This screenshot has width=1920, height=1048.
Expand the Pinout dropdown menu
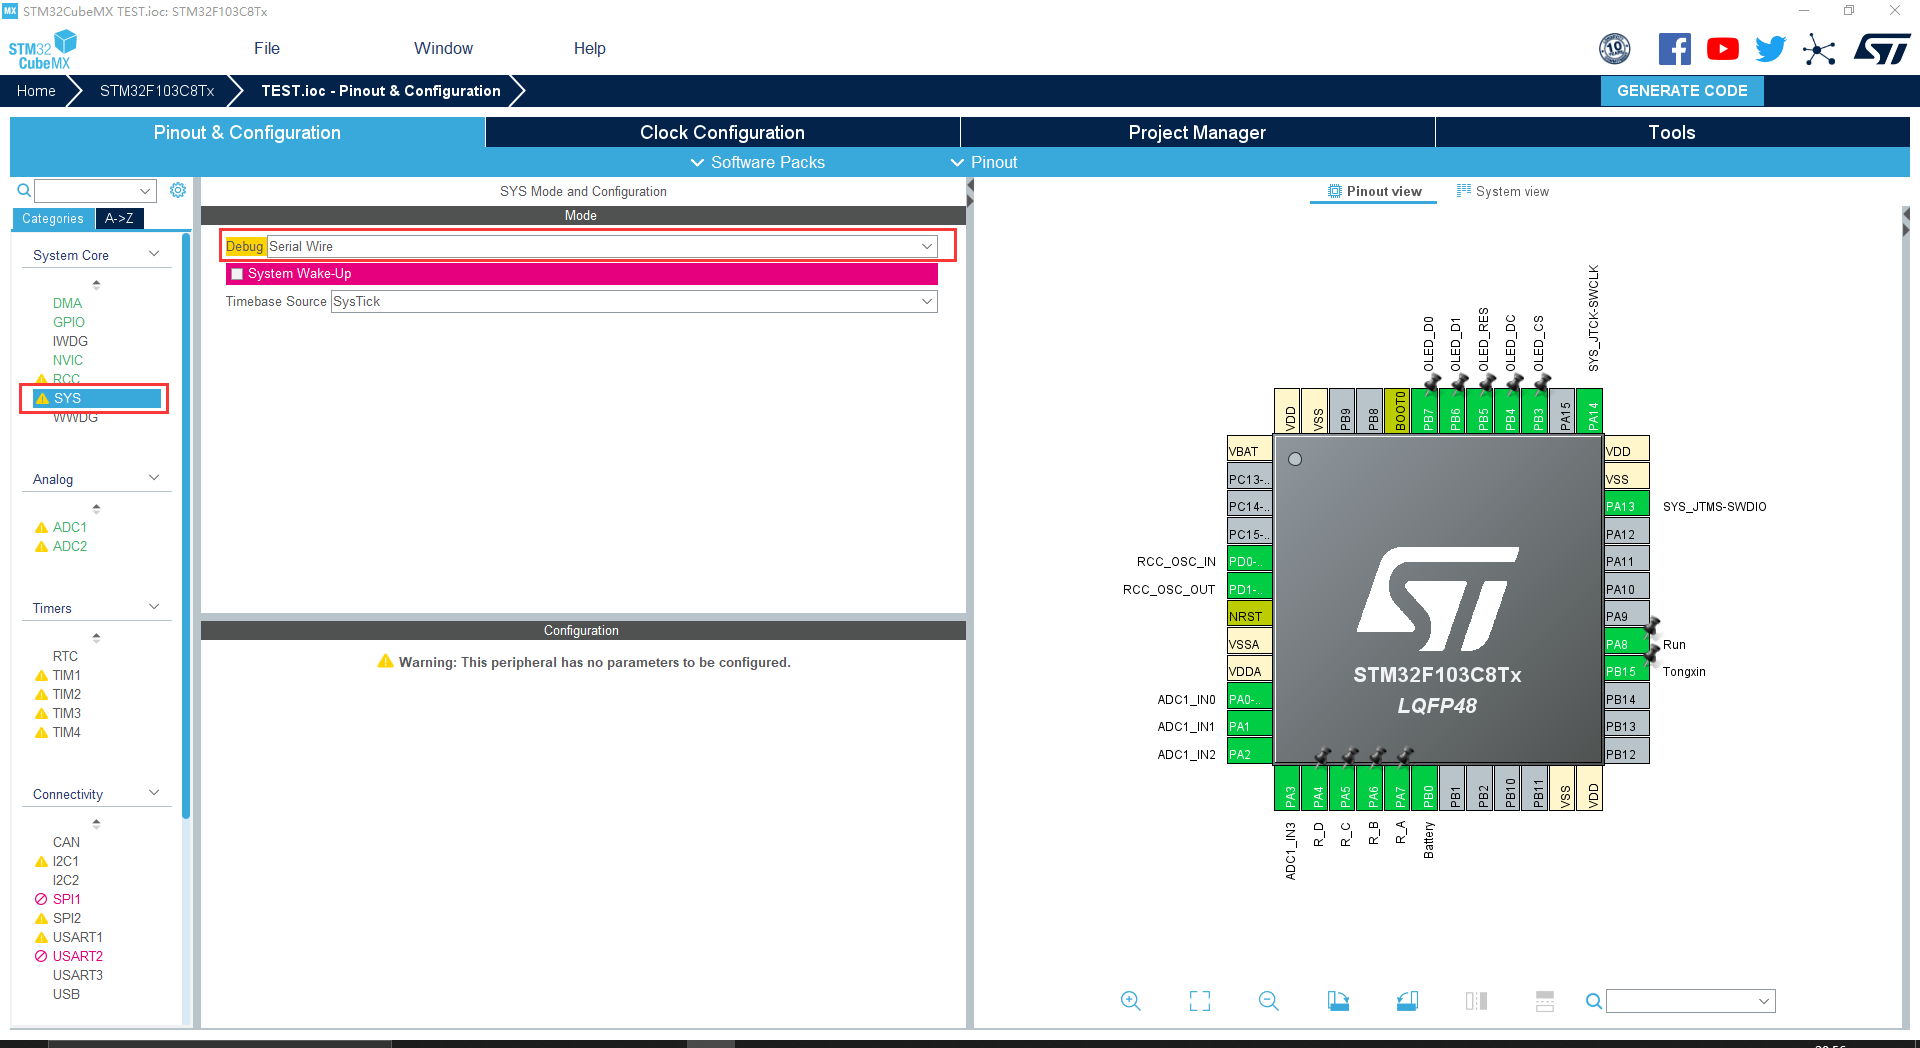tap(984, 162)
